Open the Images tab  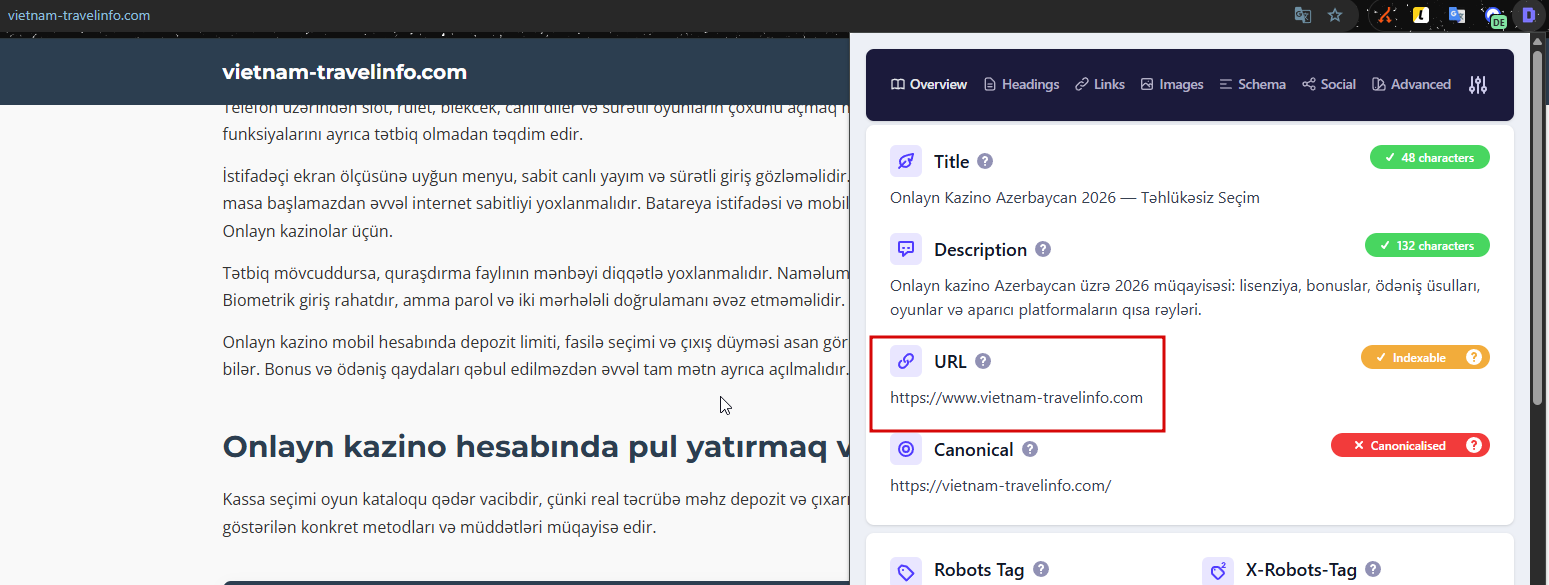click(x=1172, y=85)
